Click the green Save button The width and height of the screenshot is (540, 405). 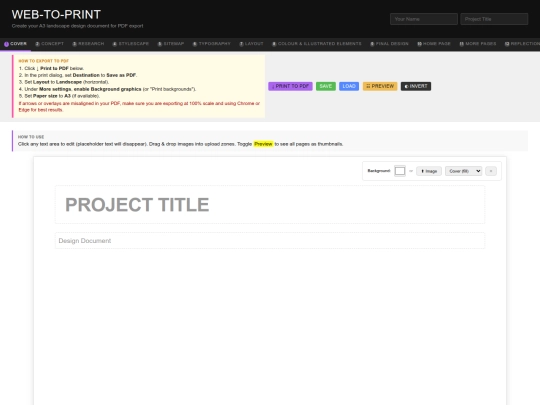point(326,86)
